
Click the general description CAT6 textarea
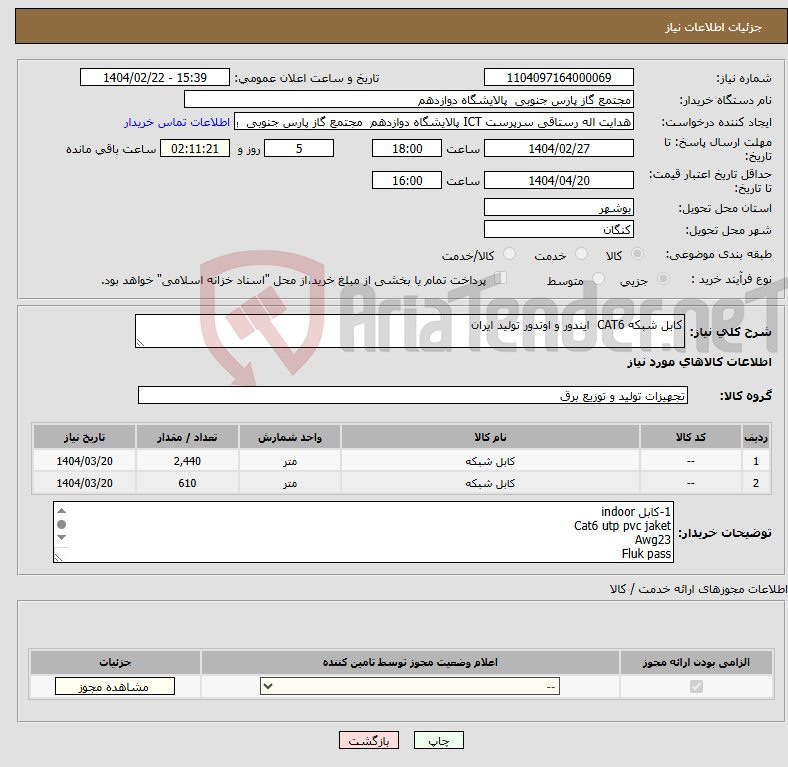pos(410,331)
